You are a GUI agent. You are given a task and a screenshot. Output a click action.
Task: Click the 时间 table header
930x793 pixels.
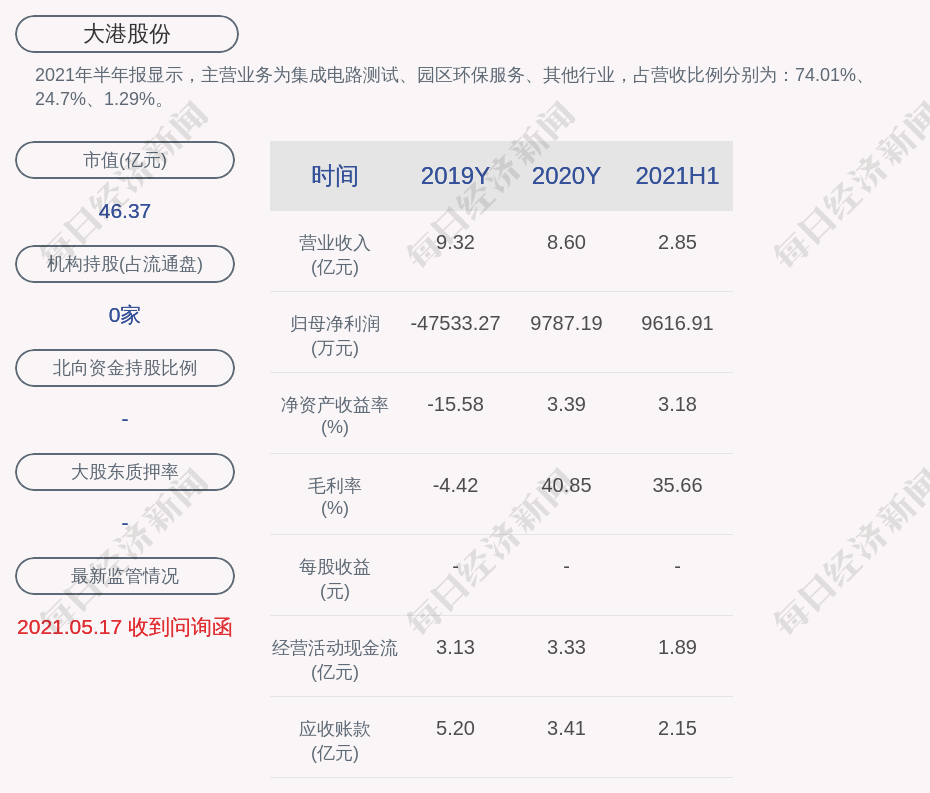coord(335,176)
